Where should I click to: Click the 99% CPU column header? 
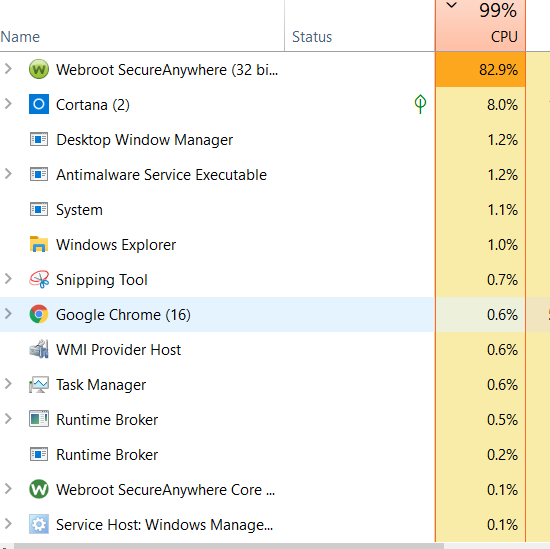(x=480, y=26)
